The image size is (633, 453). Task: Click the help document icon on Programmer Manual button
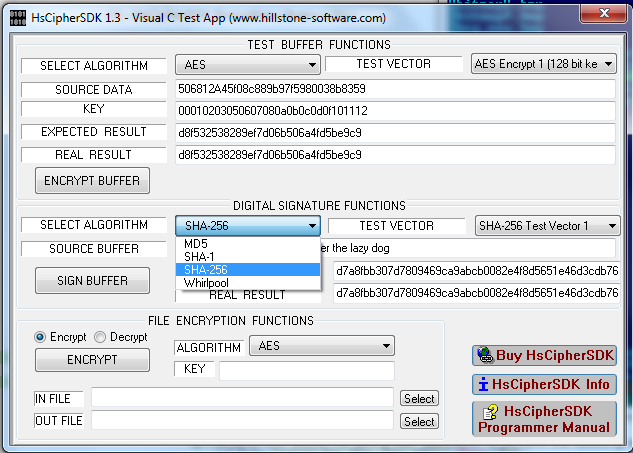click(x=490, y=412)
